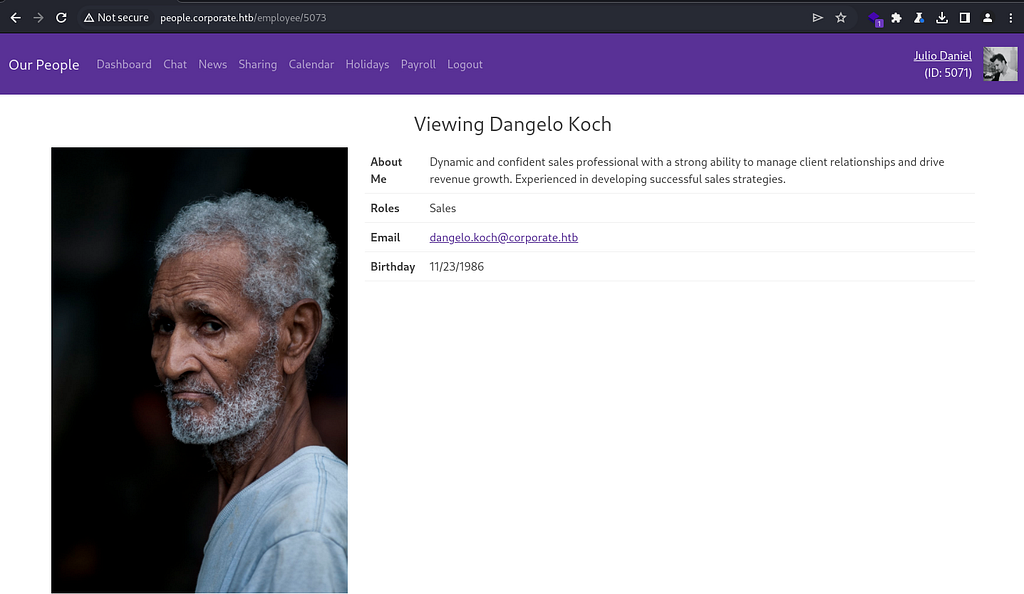Open the three-dot browser menu

1010,18
